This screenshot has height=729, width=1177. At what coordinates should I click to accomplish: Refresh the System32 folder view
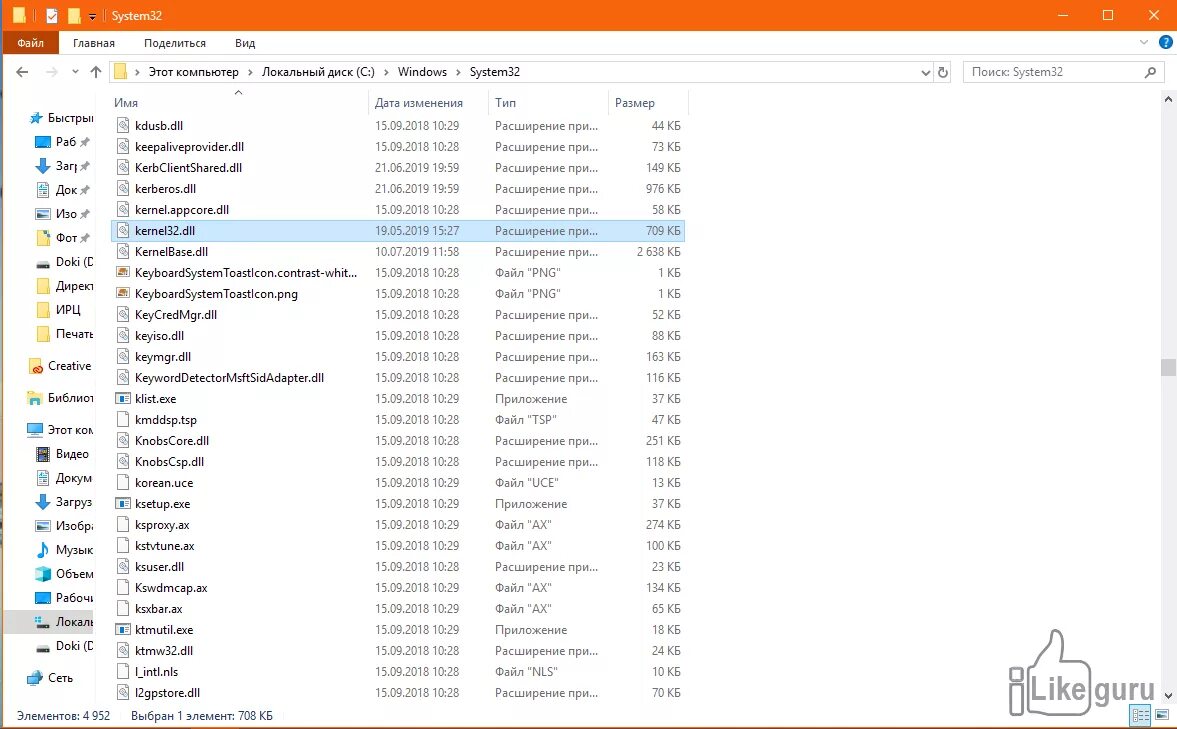pyautogui.click(x=943, y=72)
